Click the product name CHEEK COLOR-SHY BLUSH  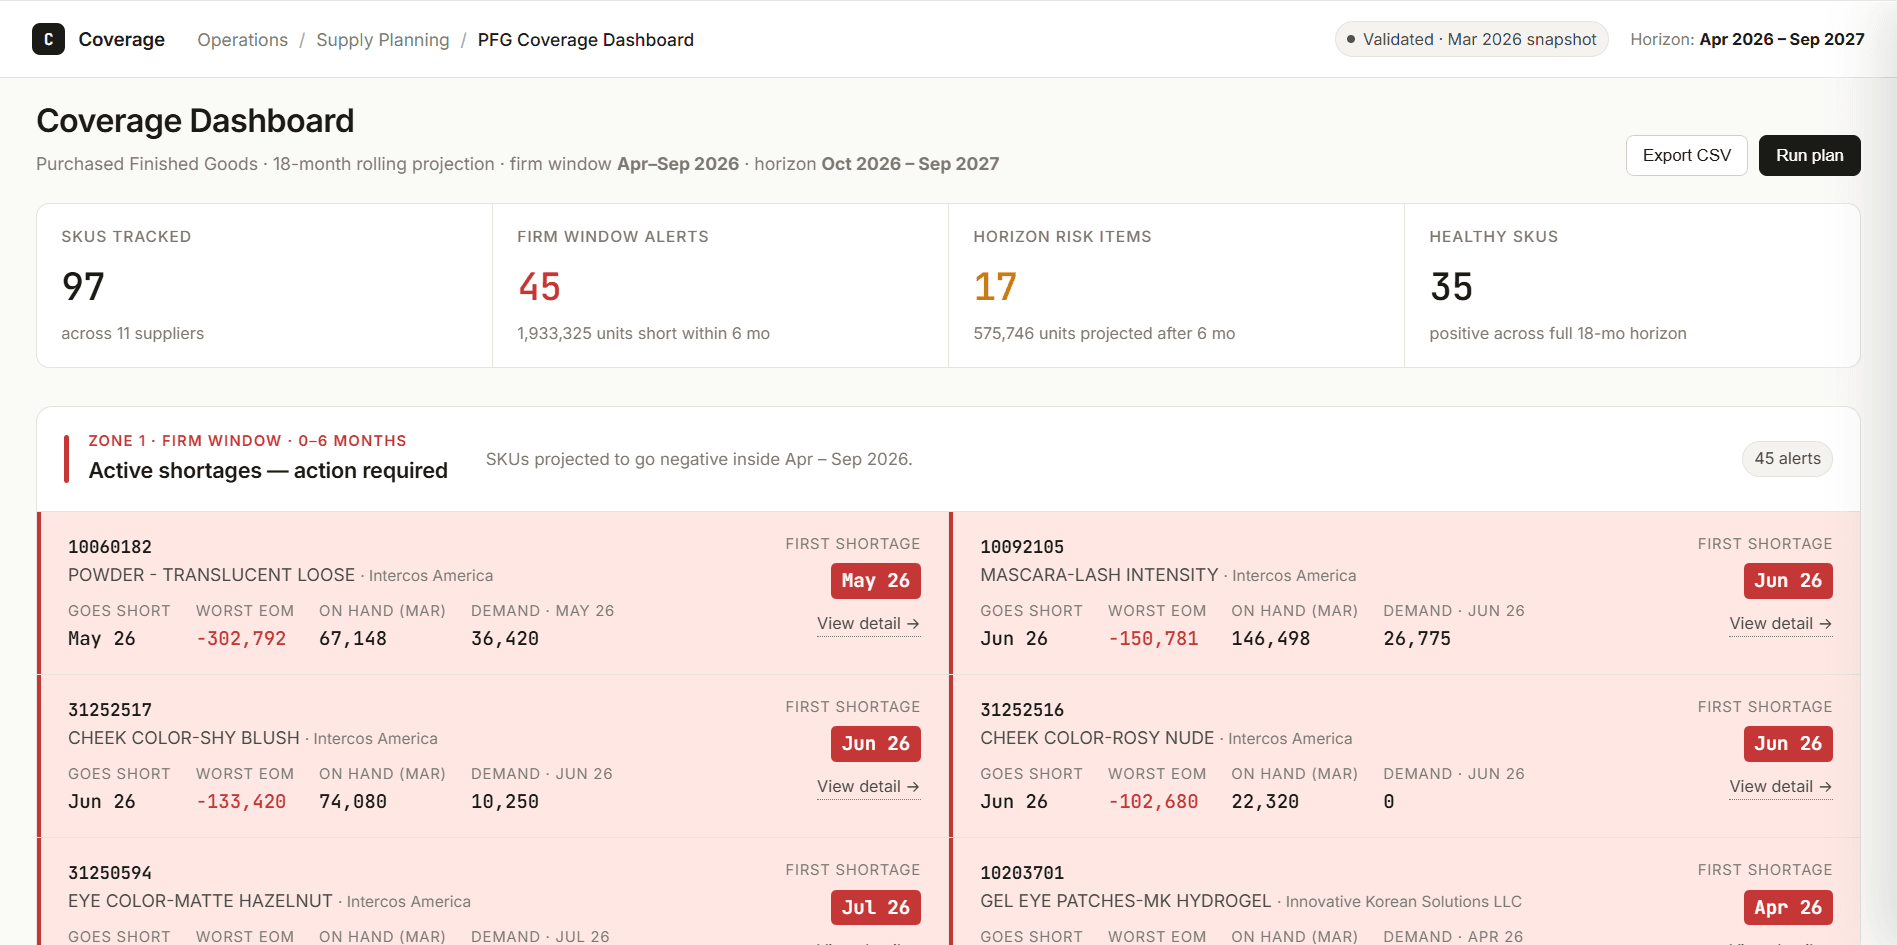point(184,738)
